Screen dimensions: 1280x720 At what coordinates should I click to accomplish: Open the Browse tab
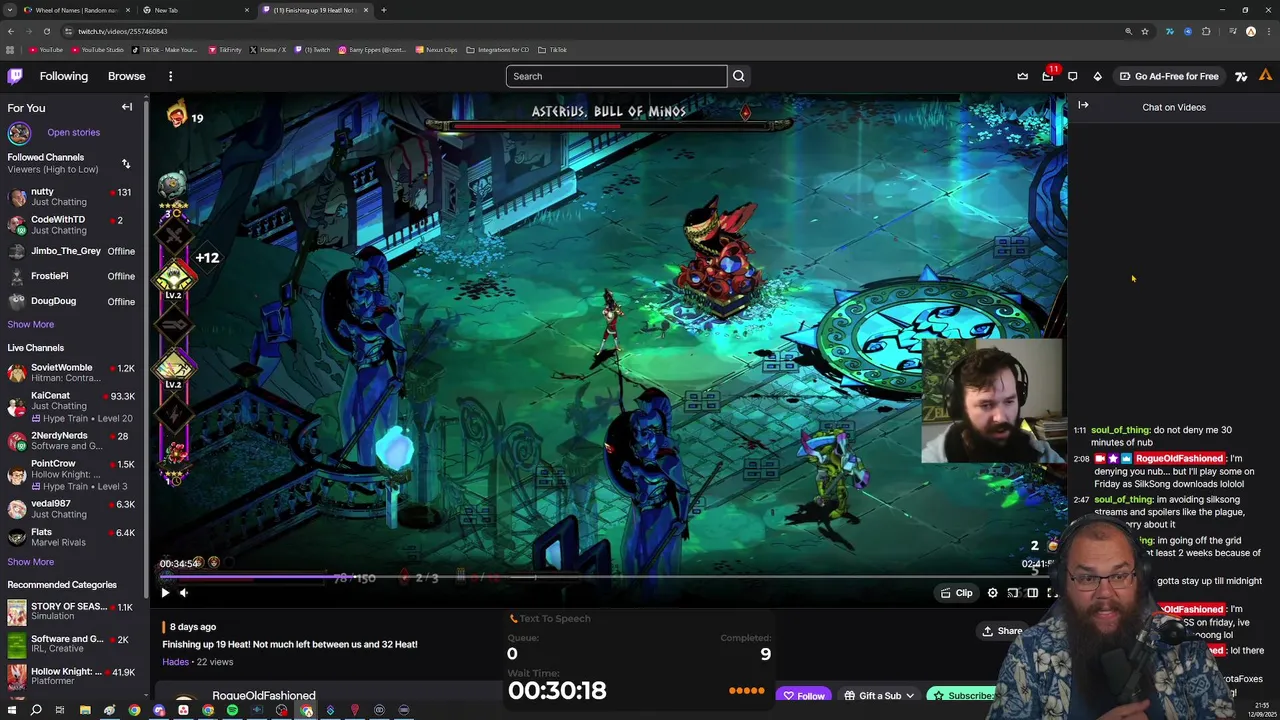tap(127, 76)
